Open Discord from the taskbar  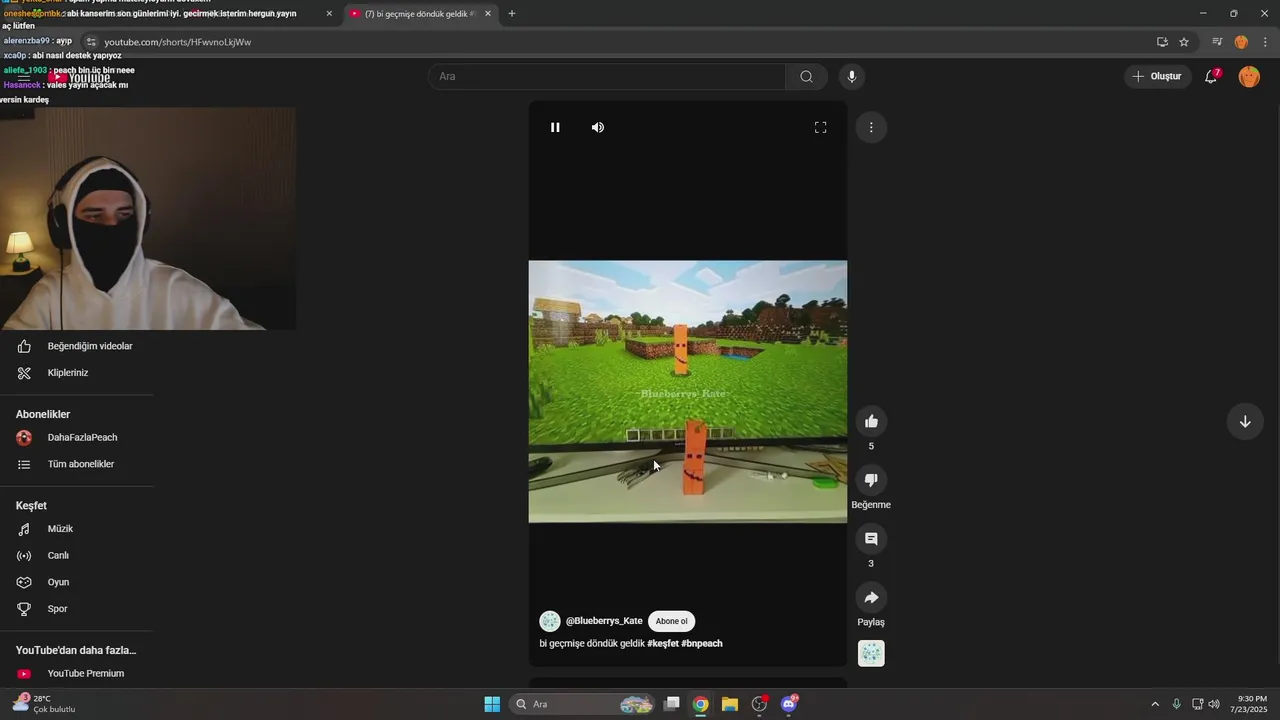[789, 704]
